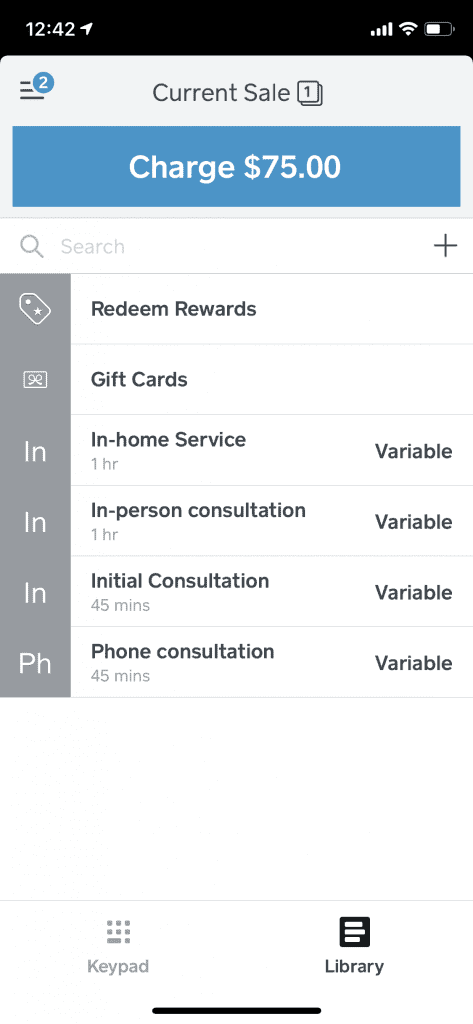Tap the Ph tile for Phone consultation
The image size is (473, 1024).
coord(35,662)
